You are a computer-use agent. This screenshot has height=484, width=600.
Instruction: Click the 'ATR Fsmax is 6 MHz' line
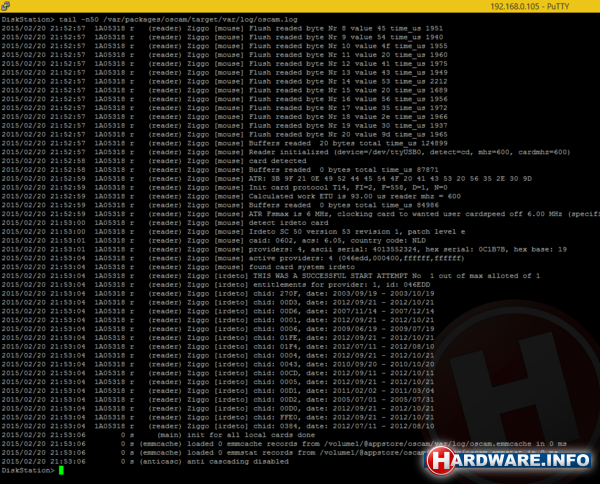300,214
